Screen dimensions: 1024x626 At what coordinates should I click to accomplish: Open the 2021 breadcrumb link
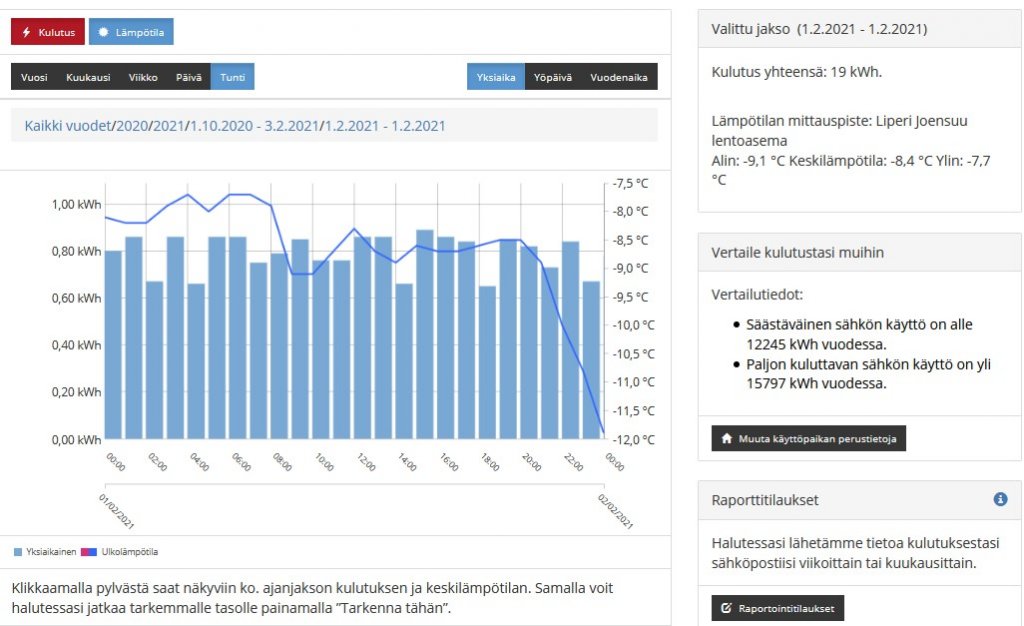click(168, 126)
